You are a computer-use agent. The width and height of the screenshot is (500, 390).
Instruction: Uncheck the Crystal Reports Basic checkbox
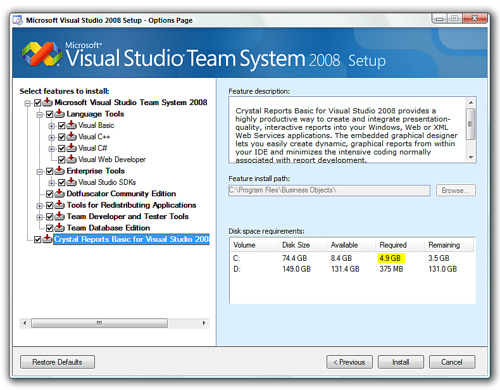click(37, 240)
